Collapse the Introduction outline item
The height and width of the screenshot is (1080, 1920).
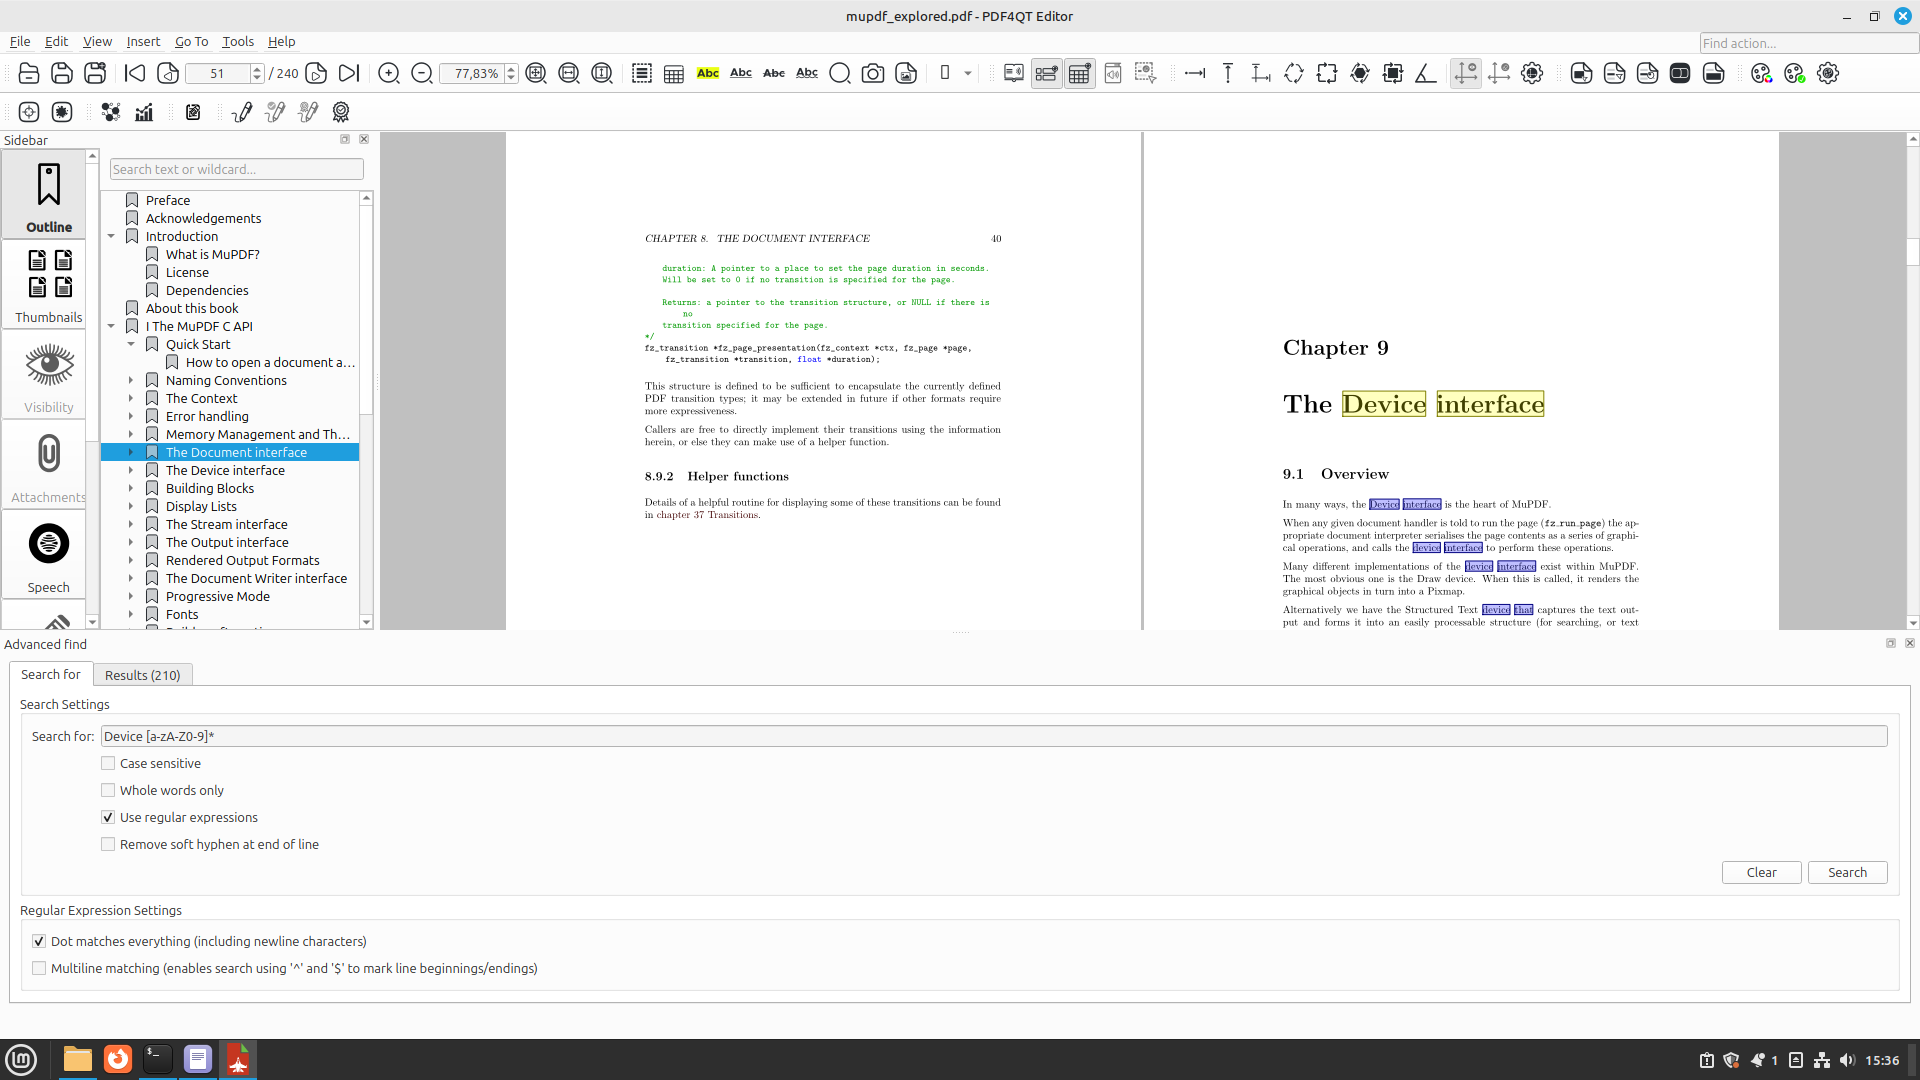(x=111, y=237)
